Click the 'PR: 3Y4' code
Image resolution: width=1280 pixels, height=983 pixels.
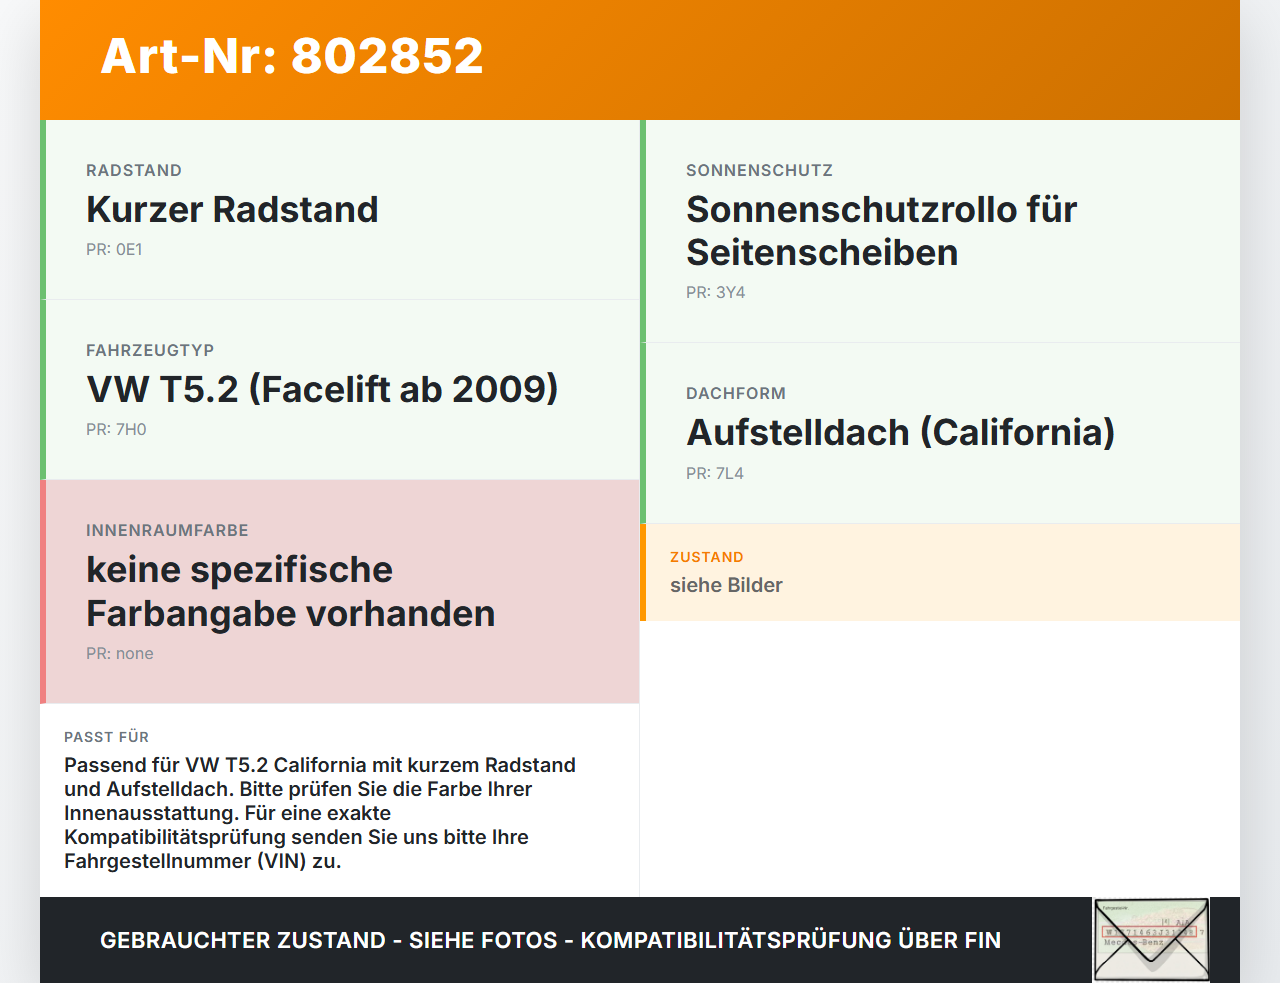[x=715, y=292]
